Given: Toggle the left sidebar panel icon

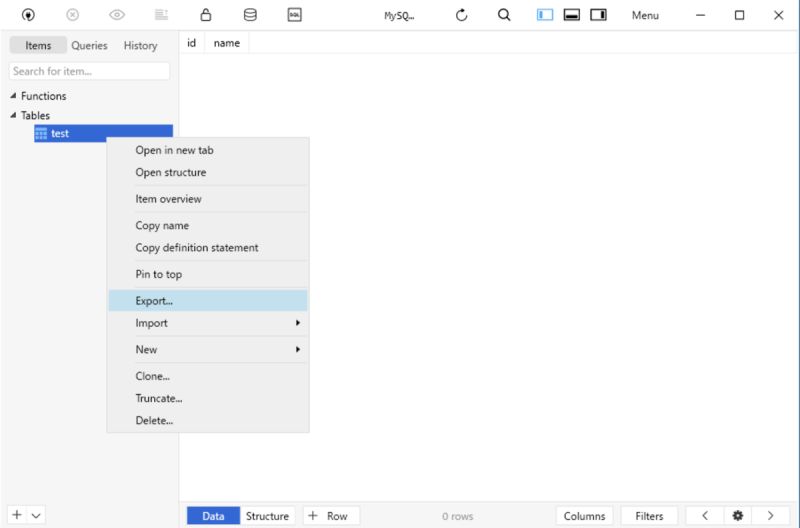Looking at the screenshot, I should pyautogui.click(x=545, y=15).
